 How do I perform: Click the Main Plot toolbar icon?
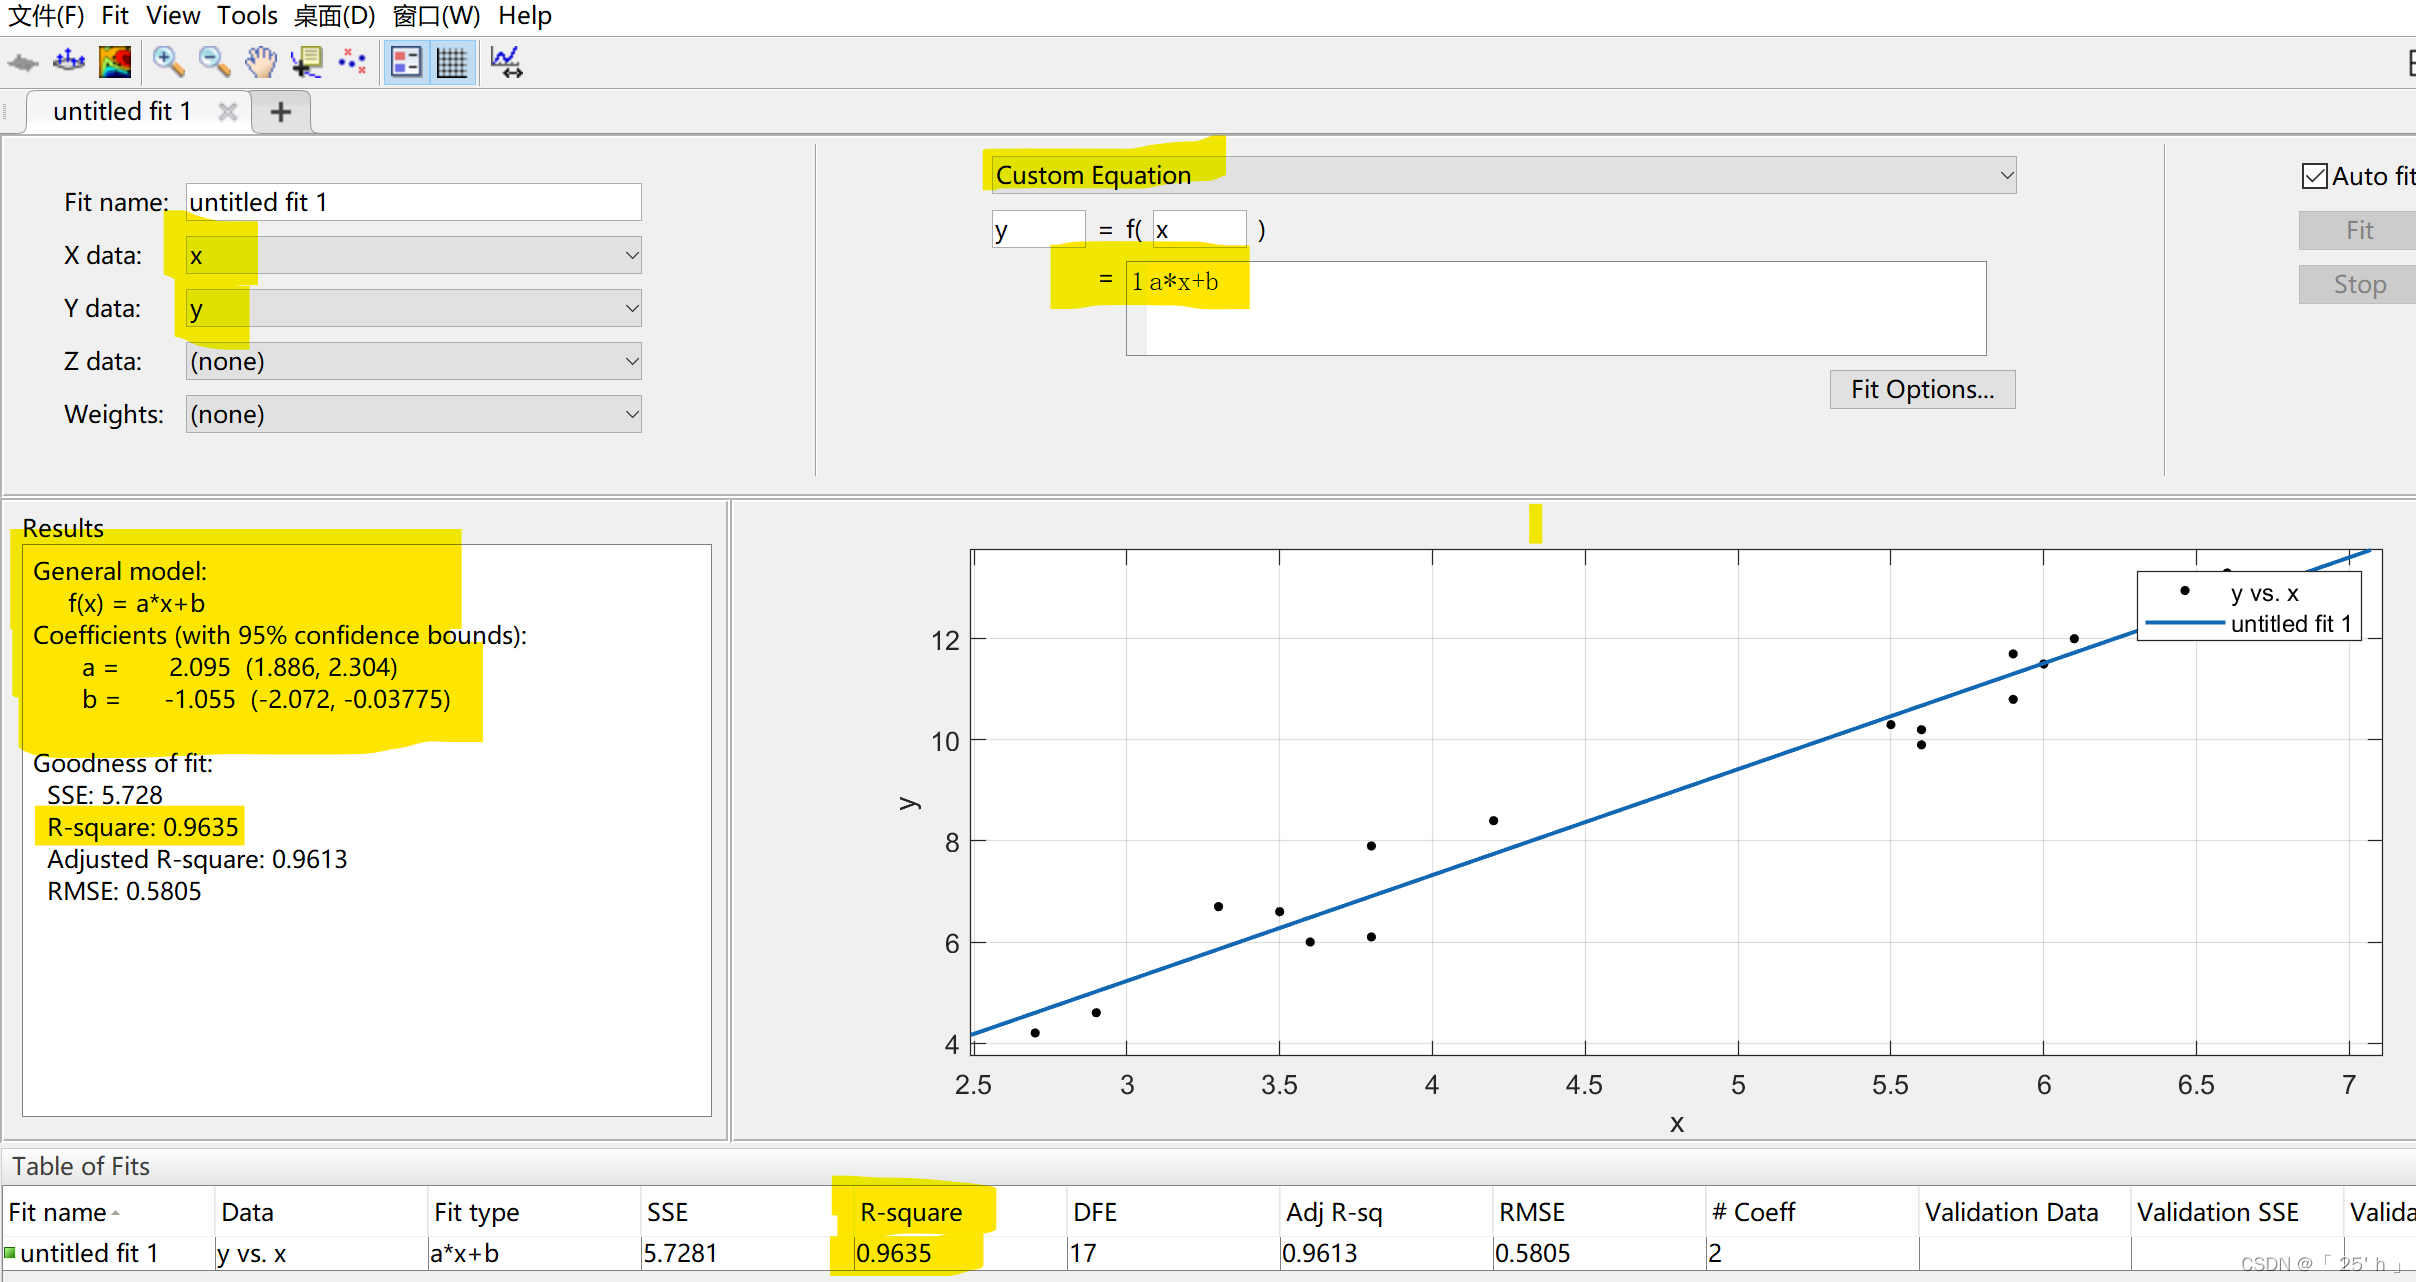point(23,63)
